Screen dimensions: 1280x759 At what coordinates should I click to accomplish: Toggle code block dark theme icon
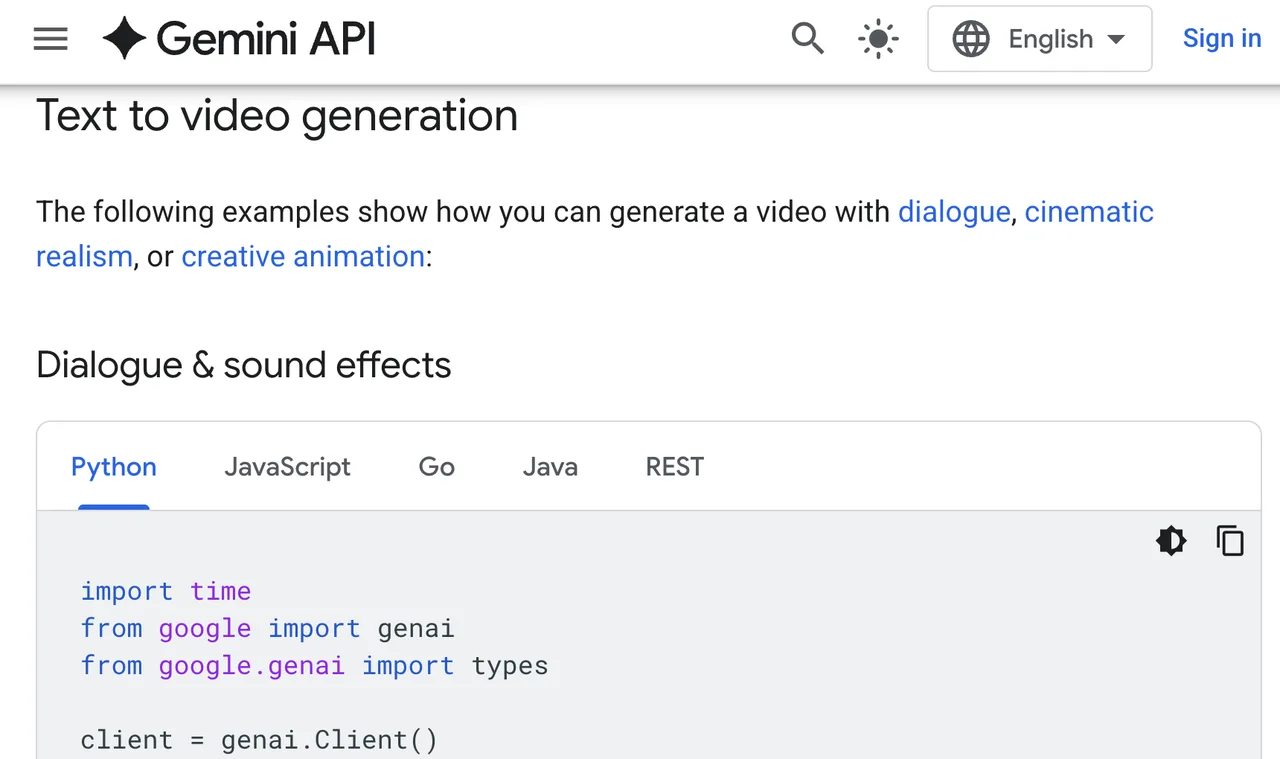point(1171,541)
